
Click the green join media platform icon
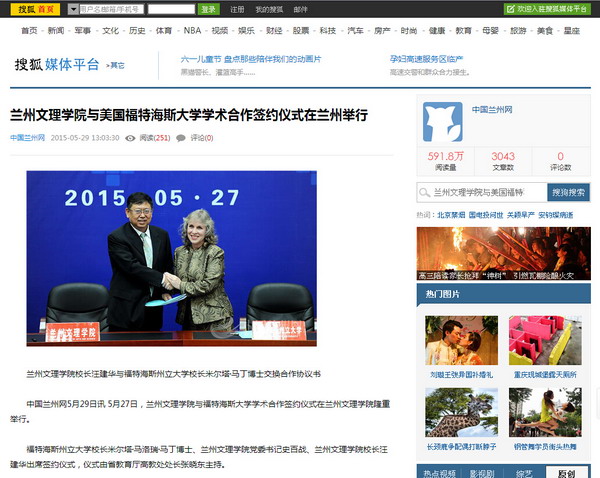(511, 9)
